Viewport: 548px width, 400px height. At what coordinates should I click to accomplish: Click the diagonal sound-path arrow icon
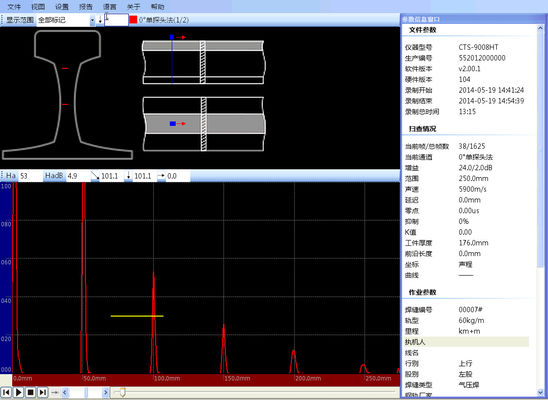pos(95,176)
